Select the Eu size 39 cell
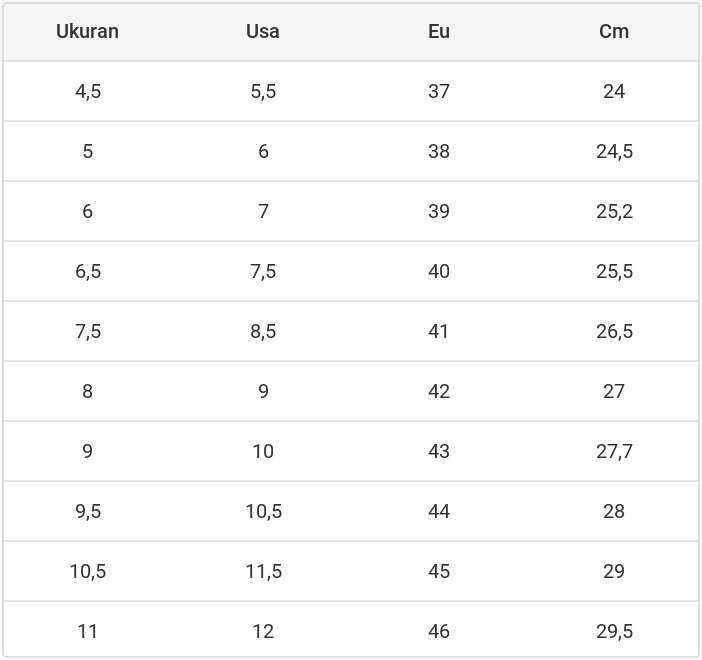 click(x=439, y=211)
